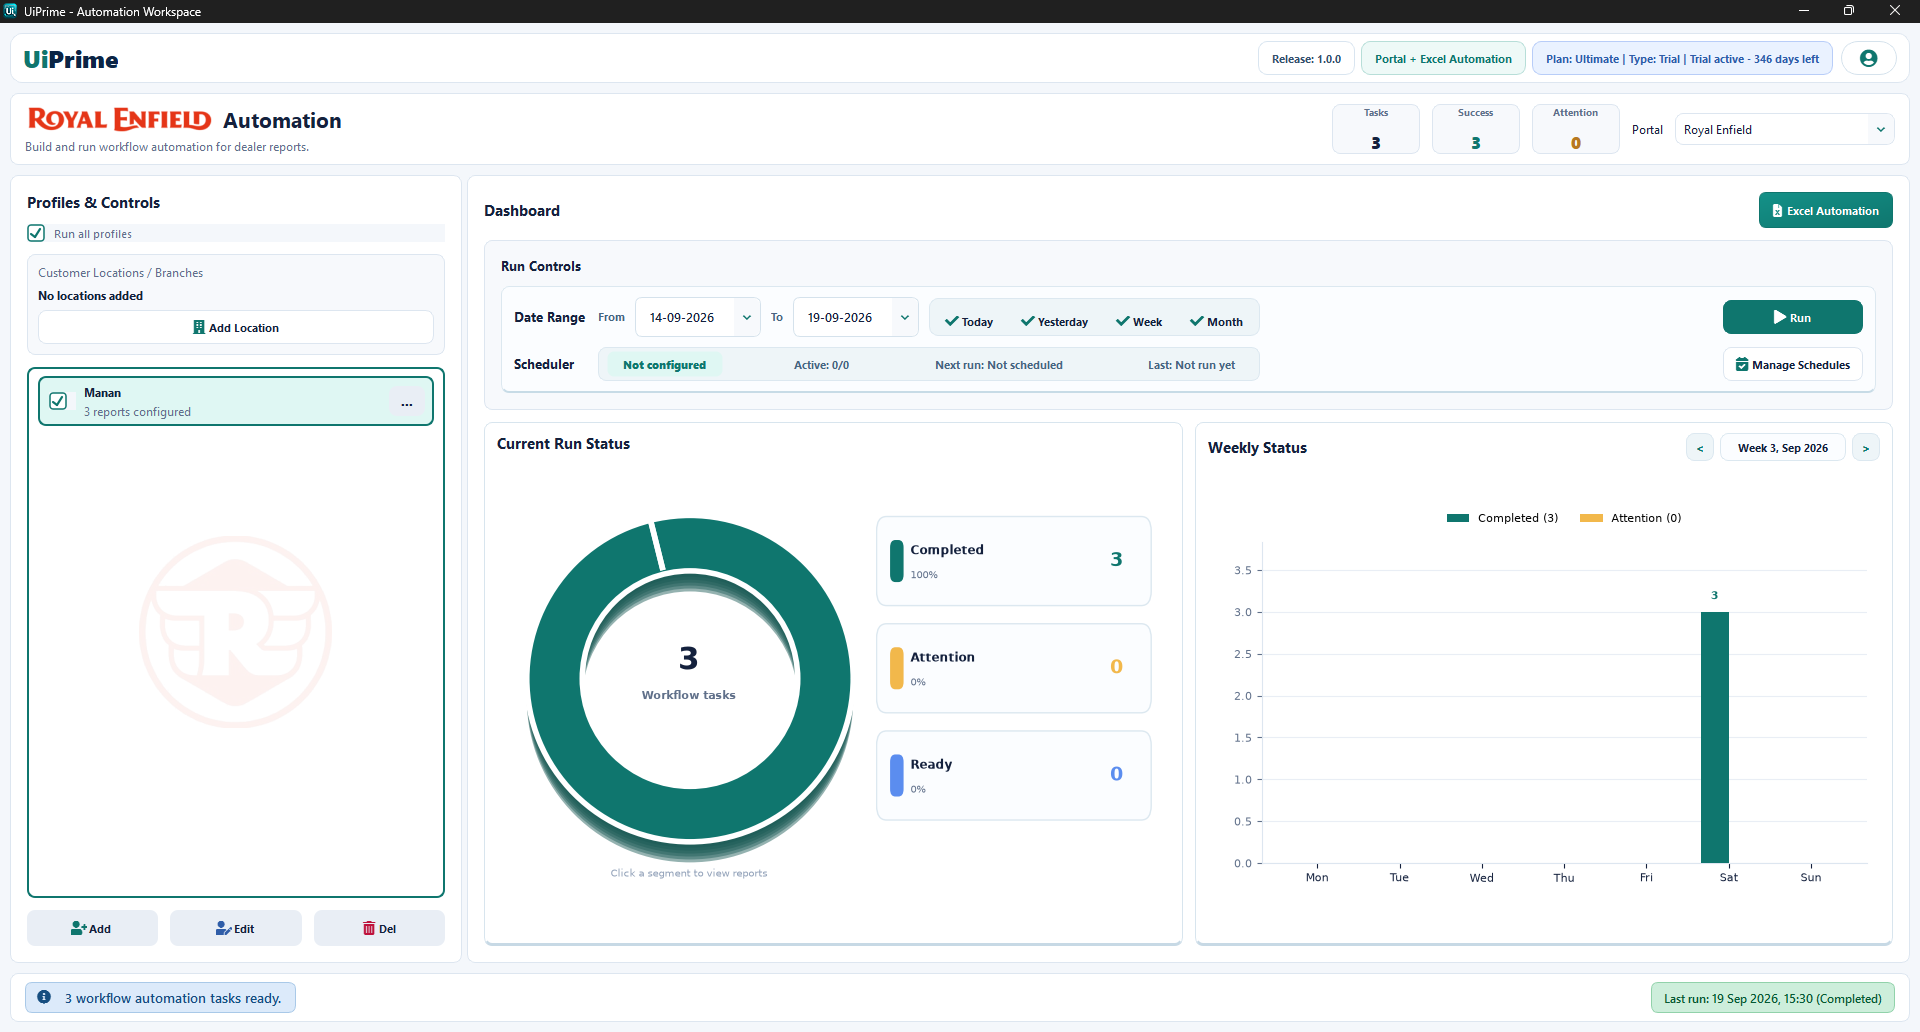1920x1032 pixels.
Task: Open the Completed status card
Action: [x=1014, y=561]
